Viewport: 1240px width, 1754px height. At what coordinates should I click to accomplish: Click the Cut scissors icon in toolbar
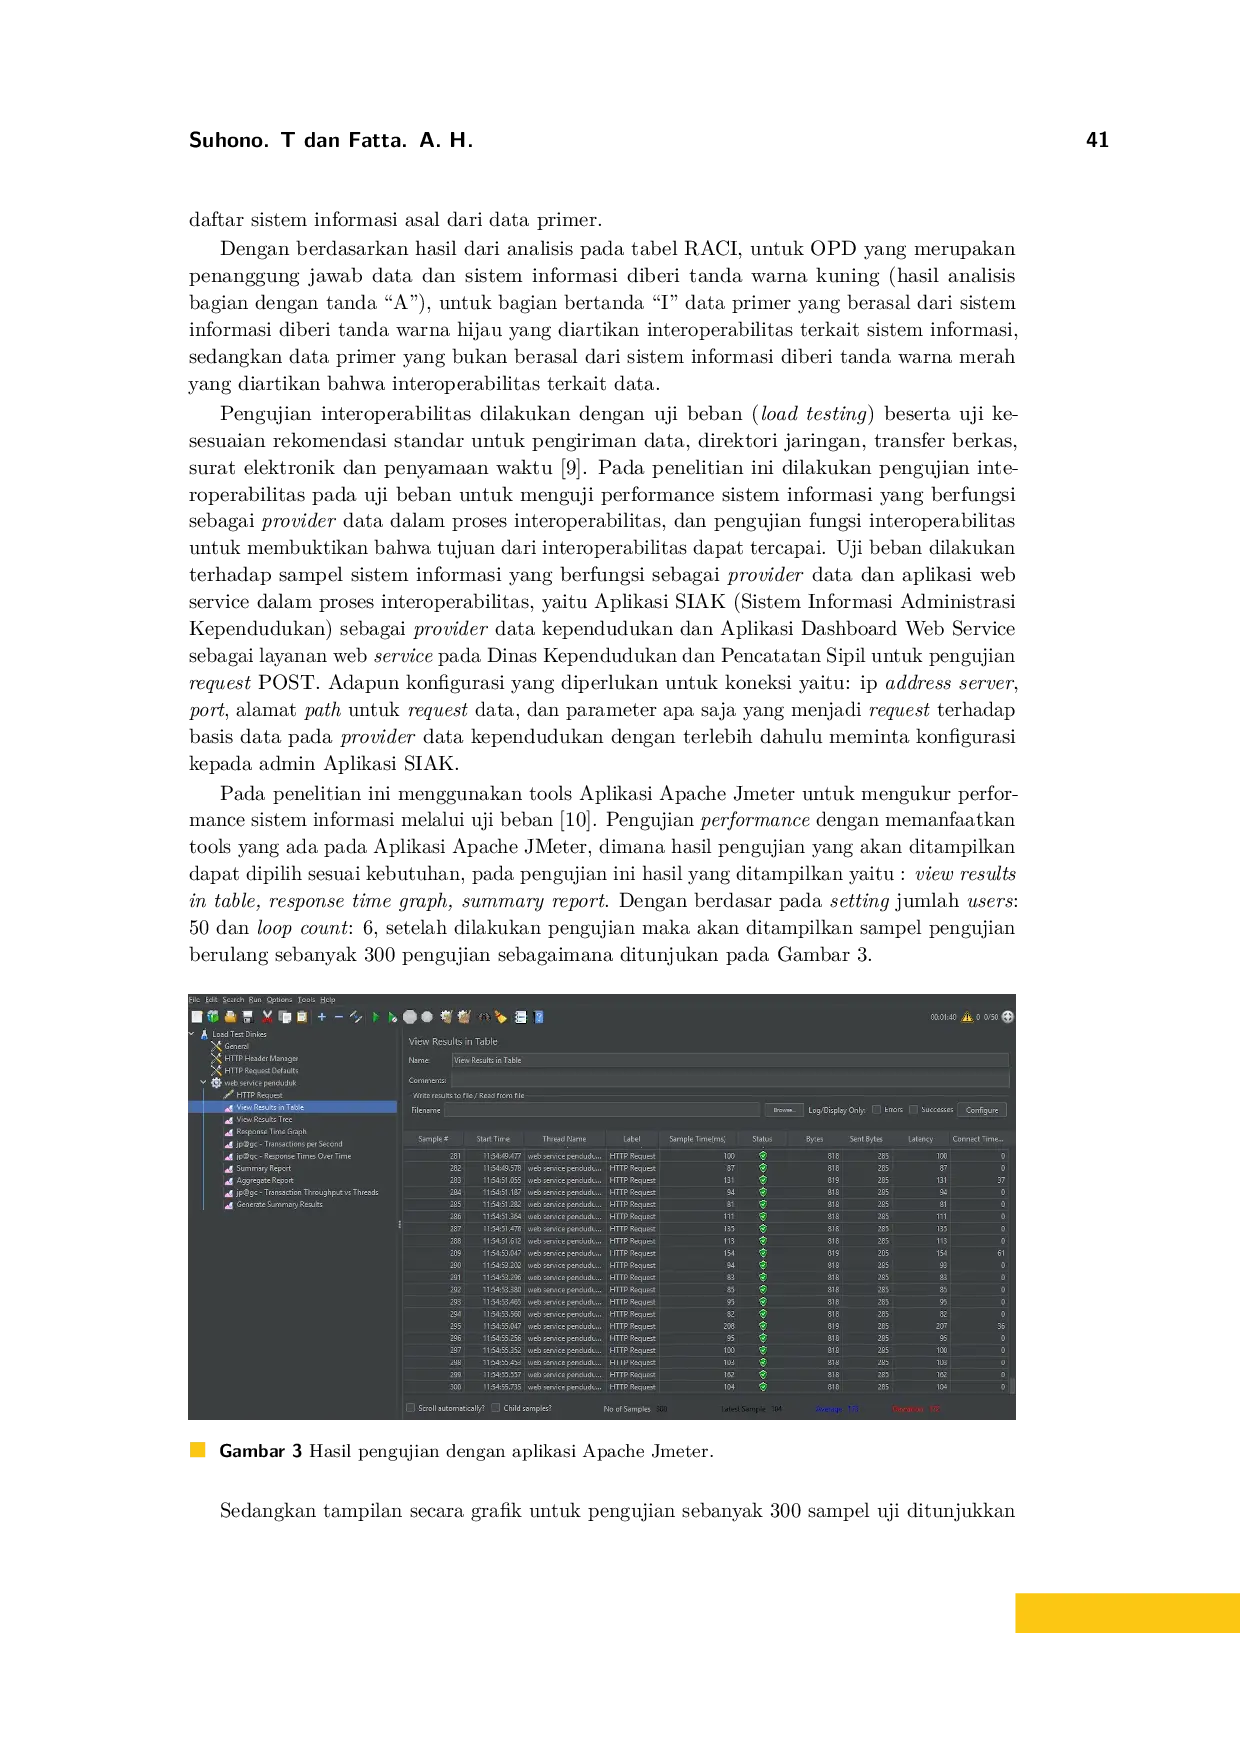[267, 1017]
